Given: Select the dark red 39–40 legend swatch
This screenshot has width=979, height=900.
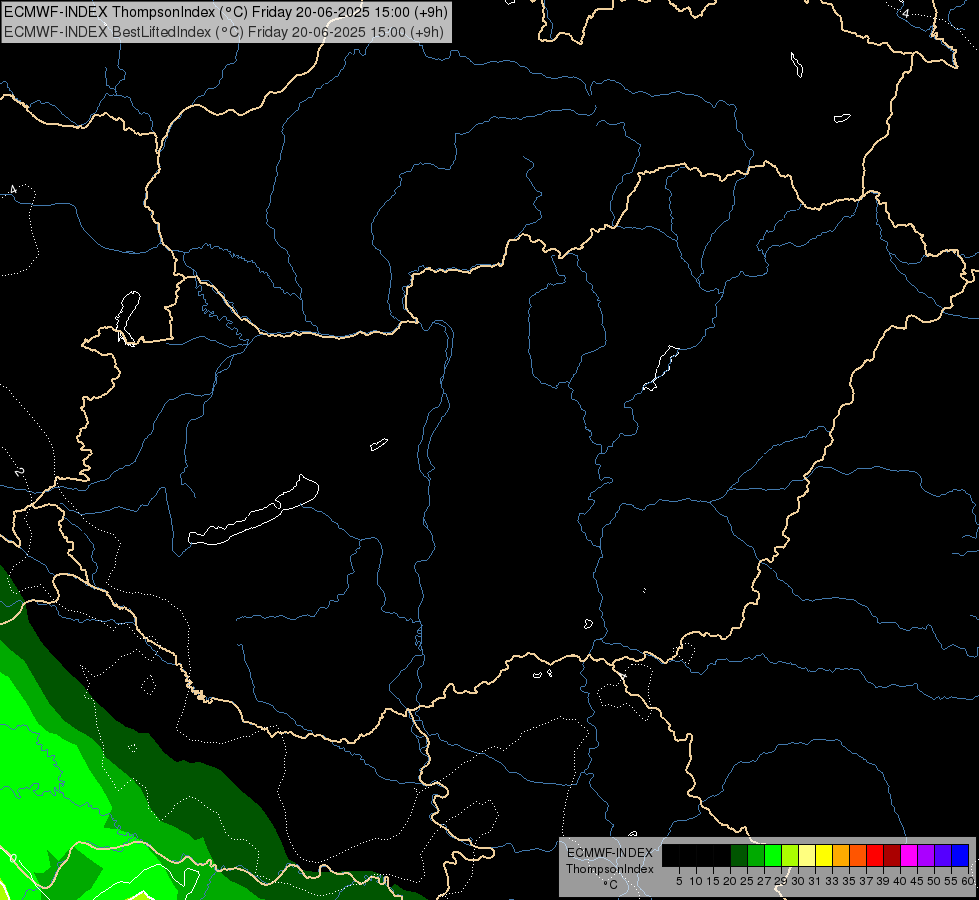Looking at the screenshot, I should tap(892, 855).
